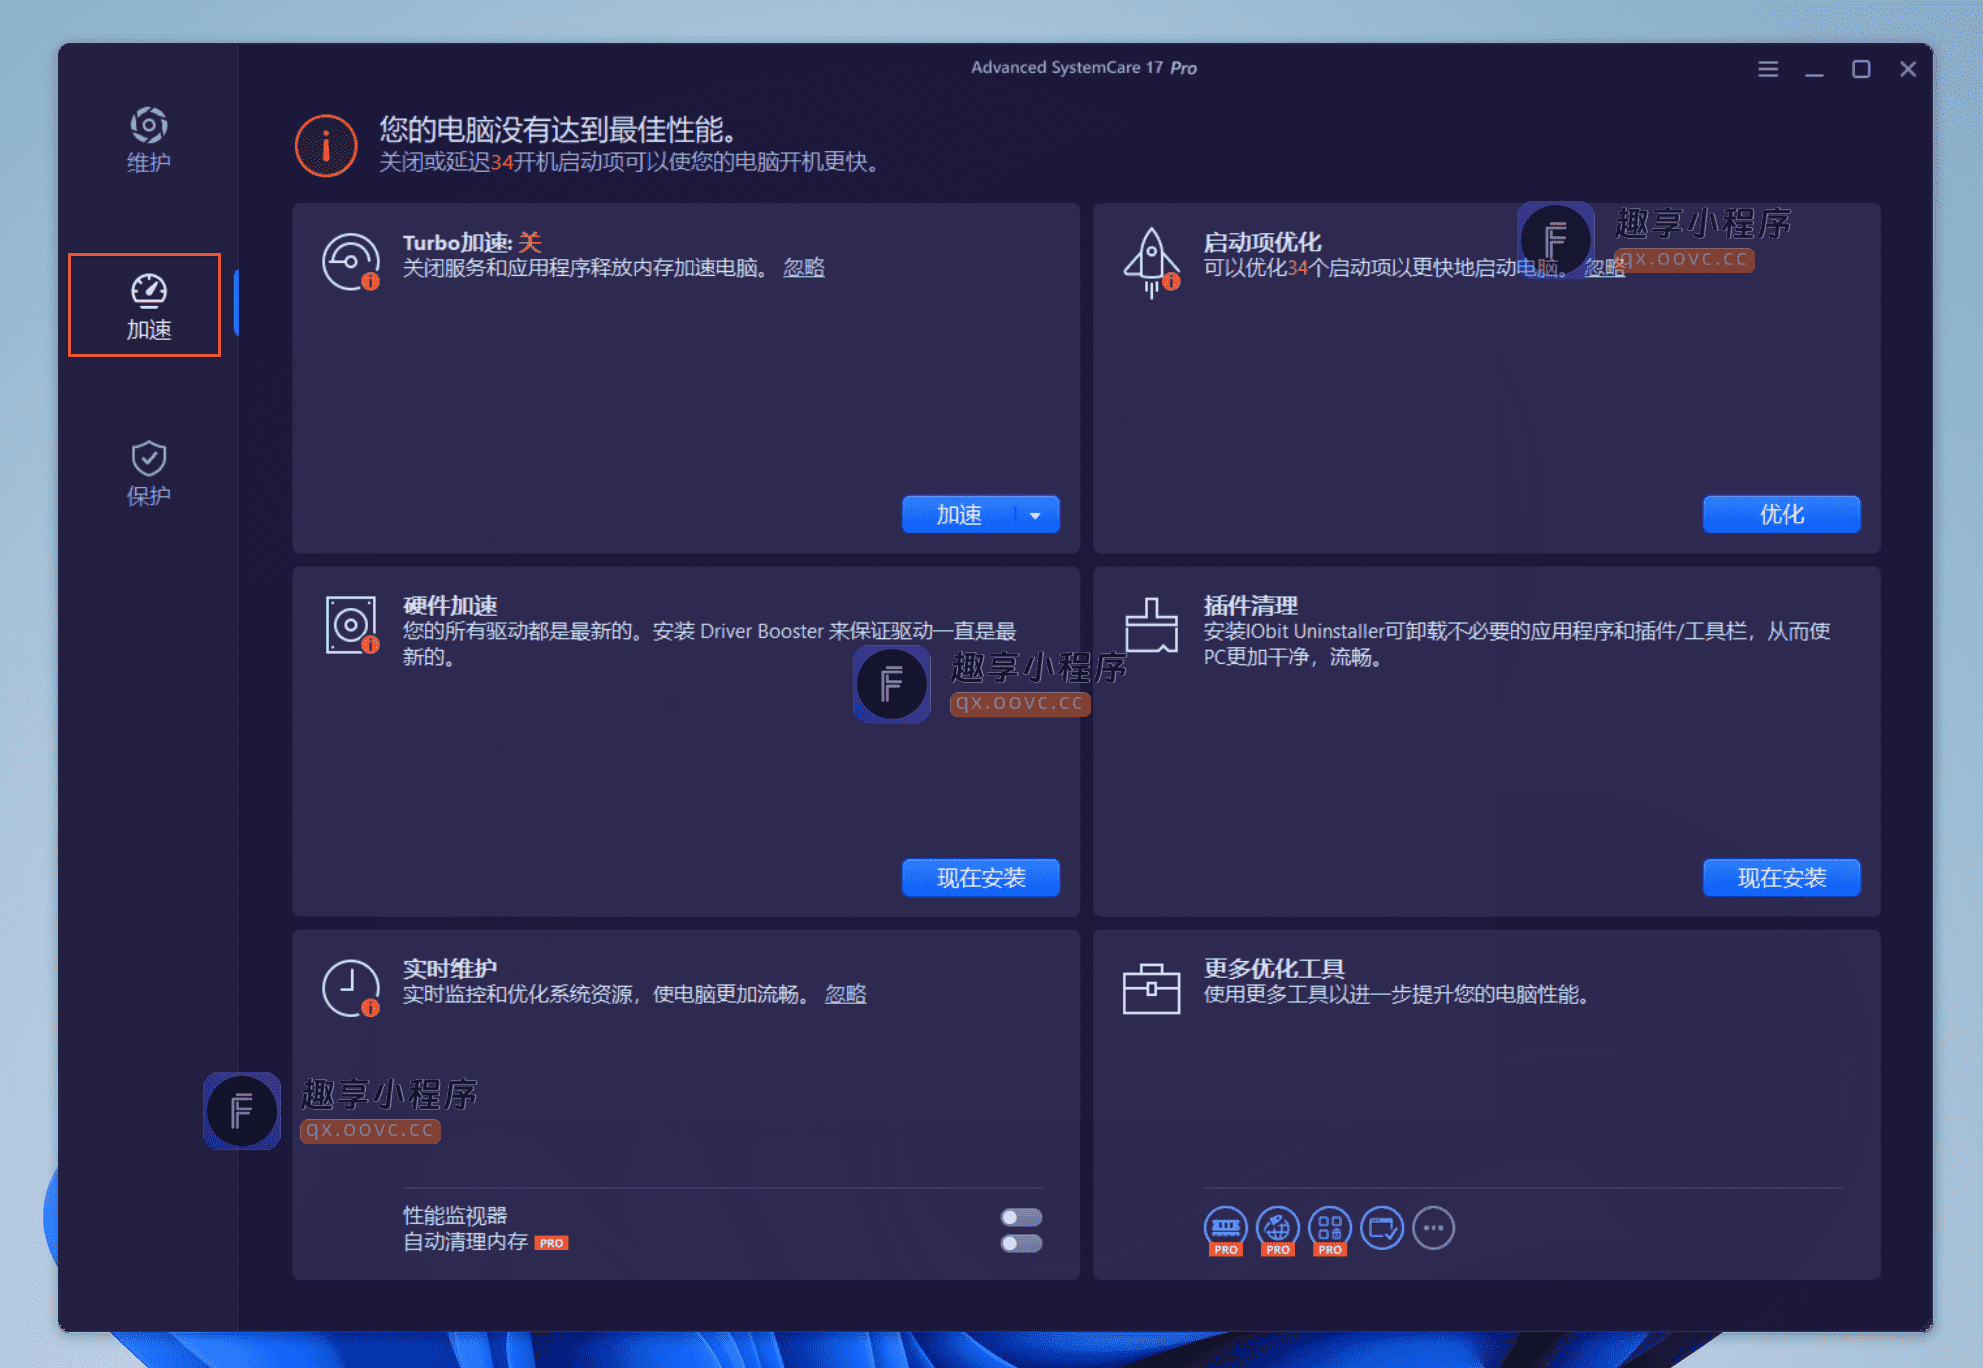Viewport: 1983px width, 1368px height.
Task: Click the 更多优化工具 heading
Action: pyautogui.click(x=1274, y=968)
